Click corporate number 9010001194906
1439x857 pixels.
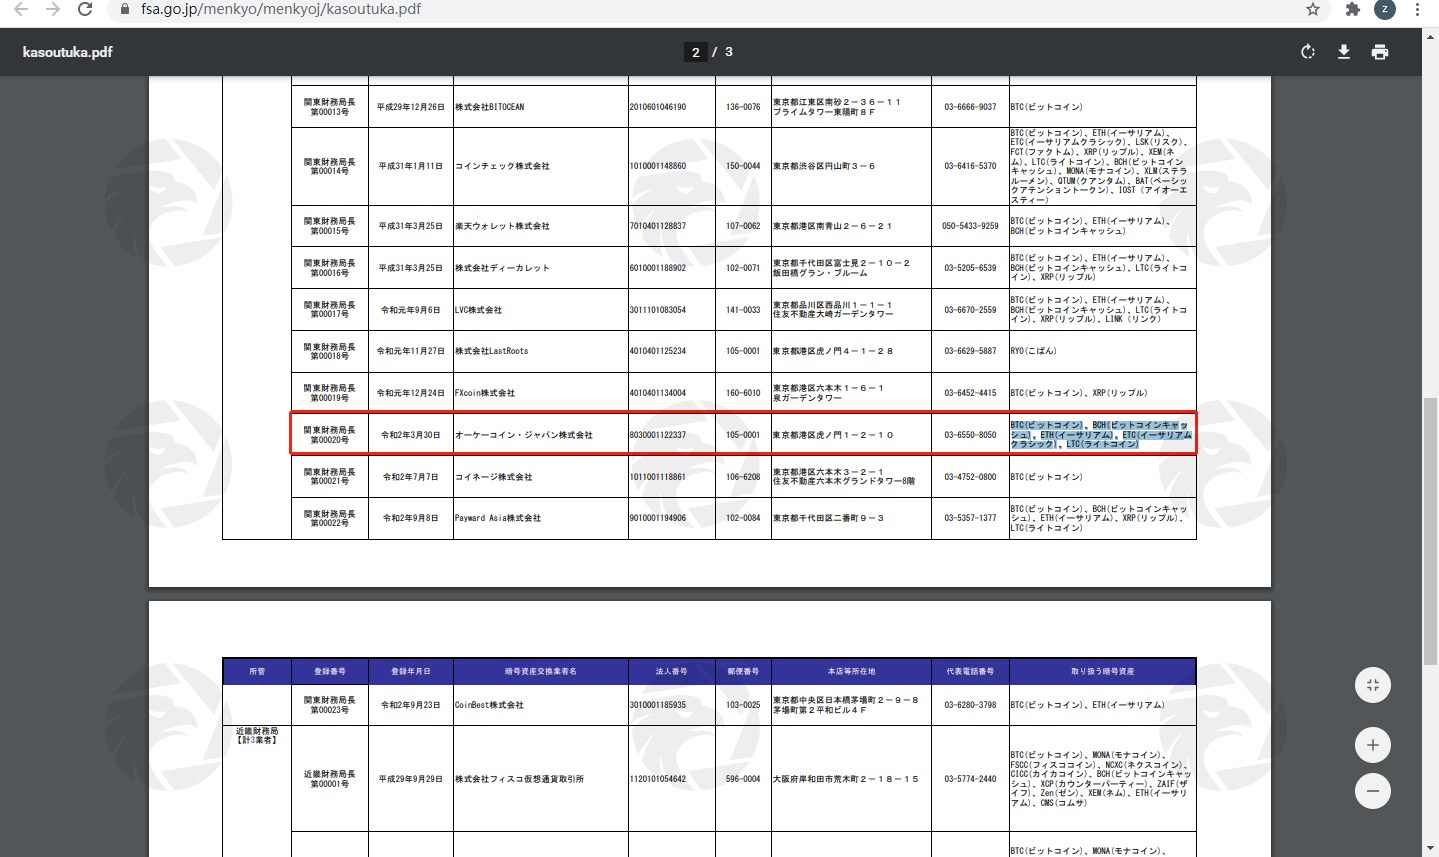(x=658, y=518)
